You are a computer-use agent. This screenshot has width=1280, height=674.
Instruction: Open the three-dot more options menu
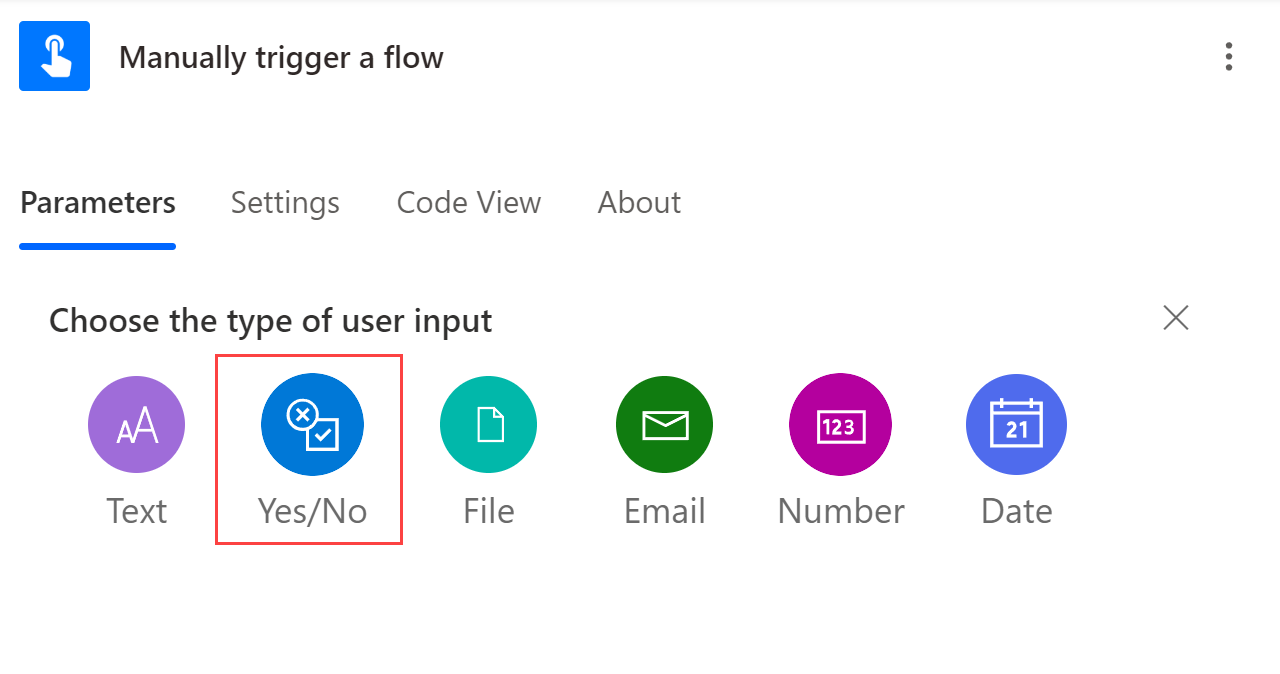[1228, 57]
